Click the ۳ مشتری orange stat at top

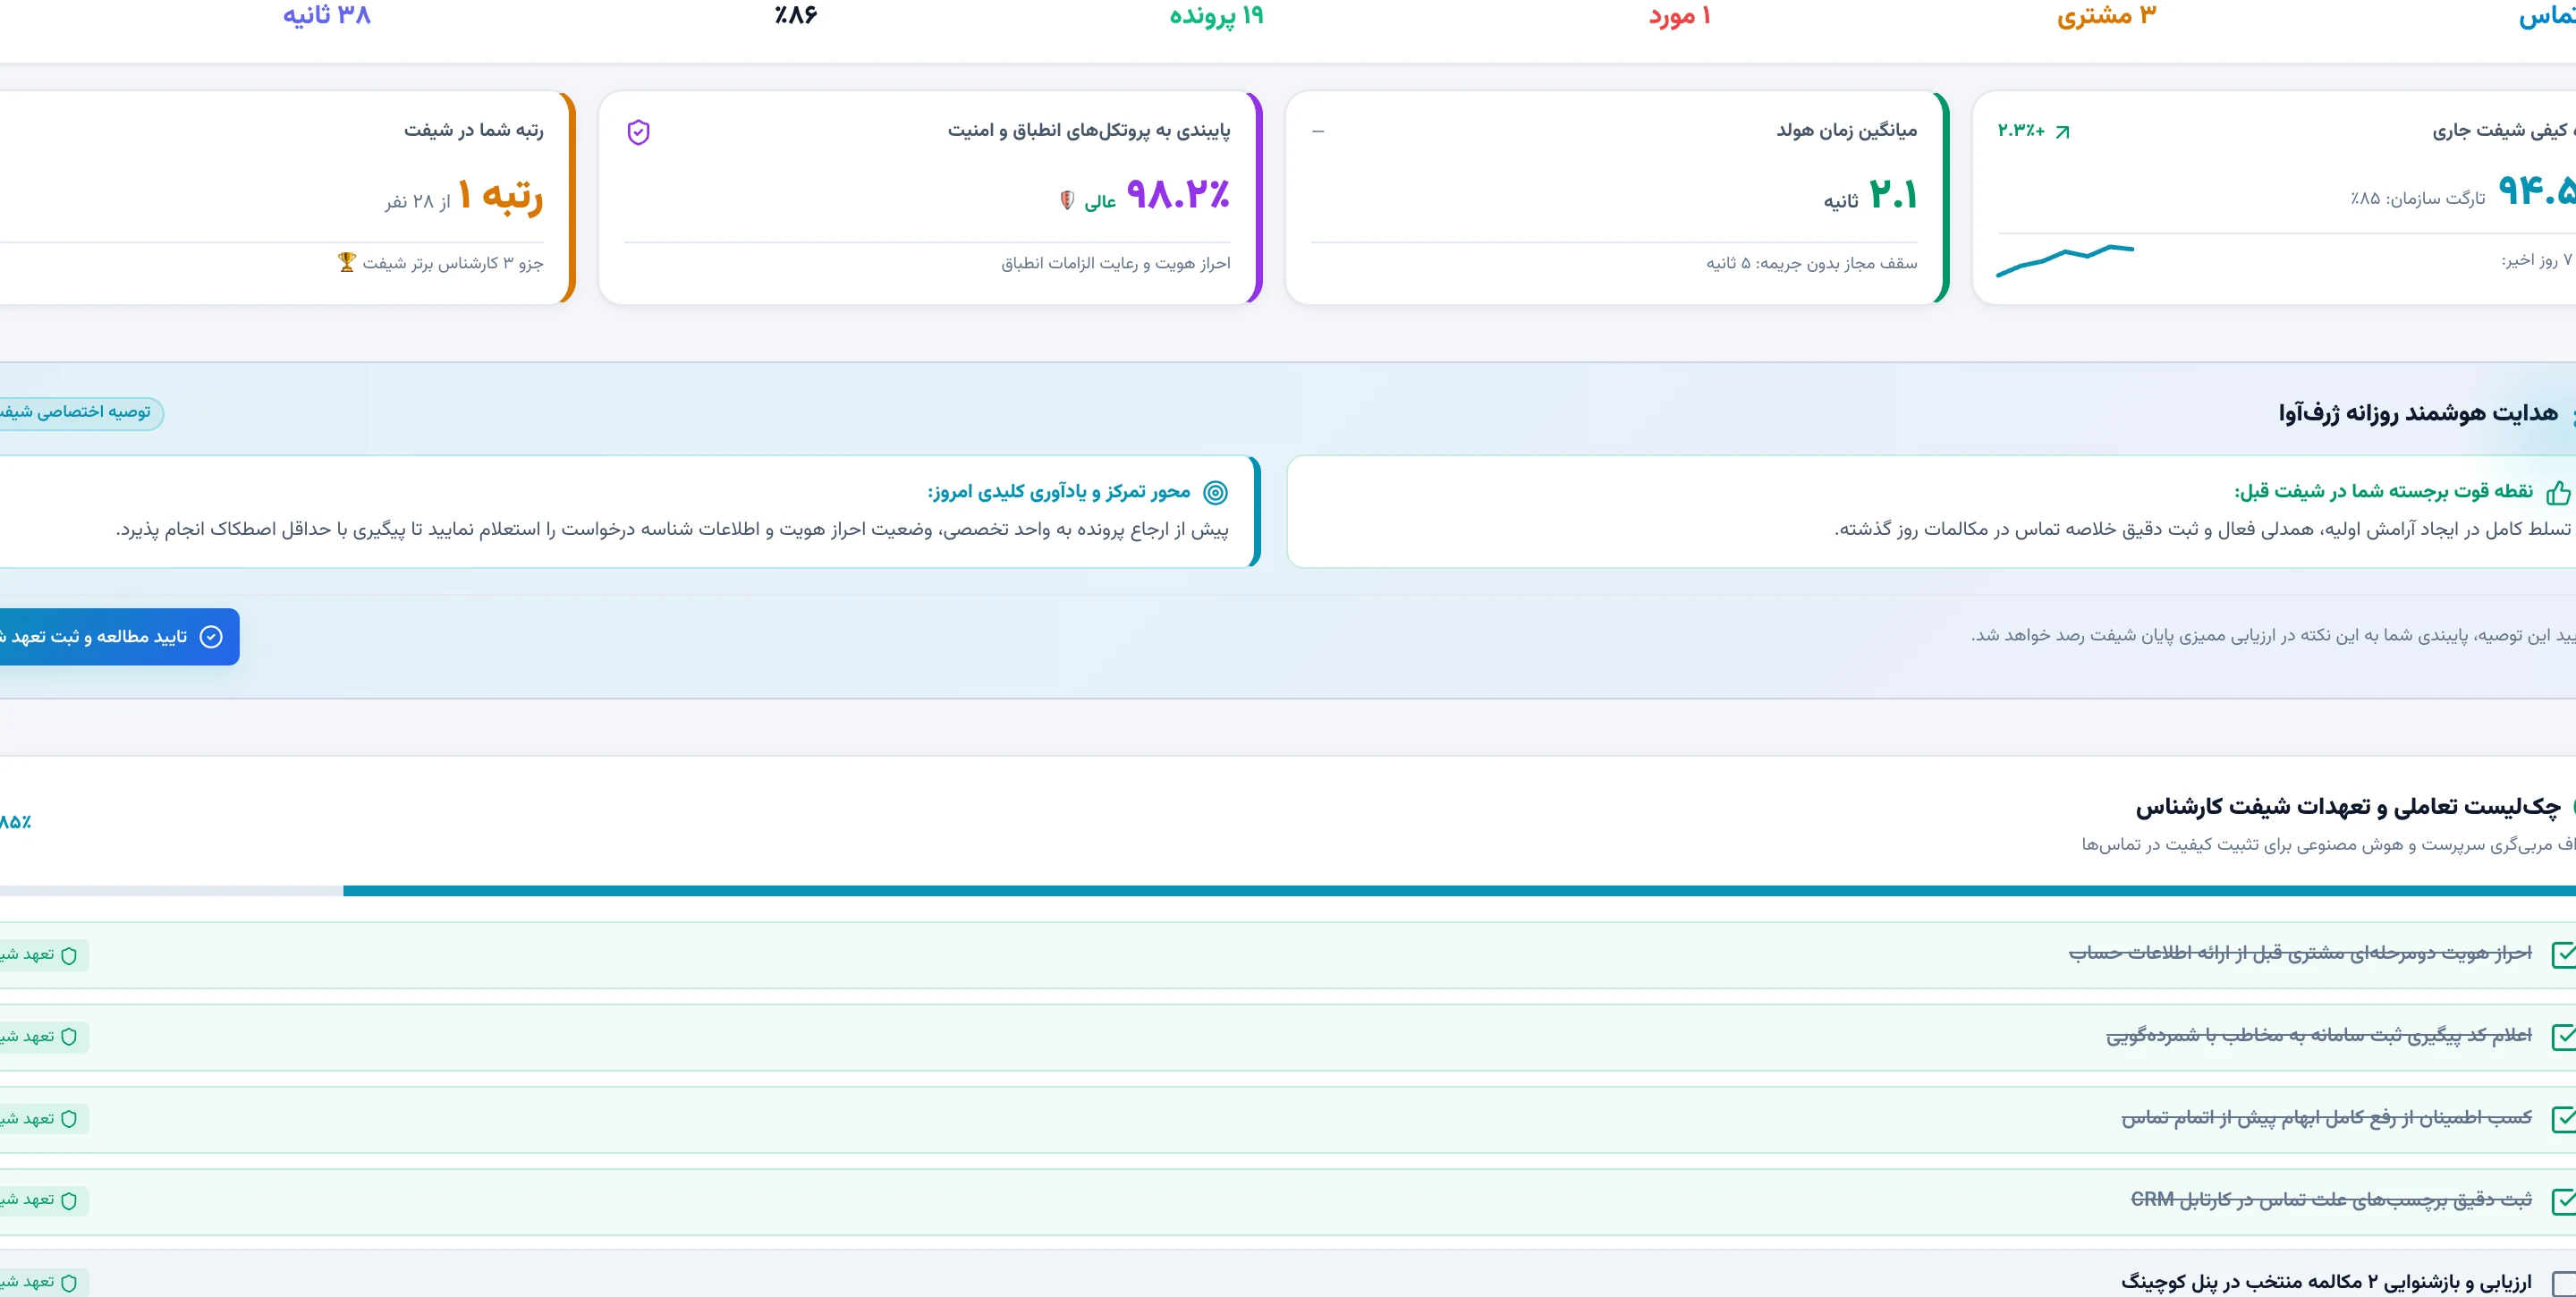(2106, 15)
